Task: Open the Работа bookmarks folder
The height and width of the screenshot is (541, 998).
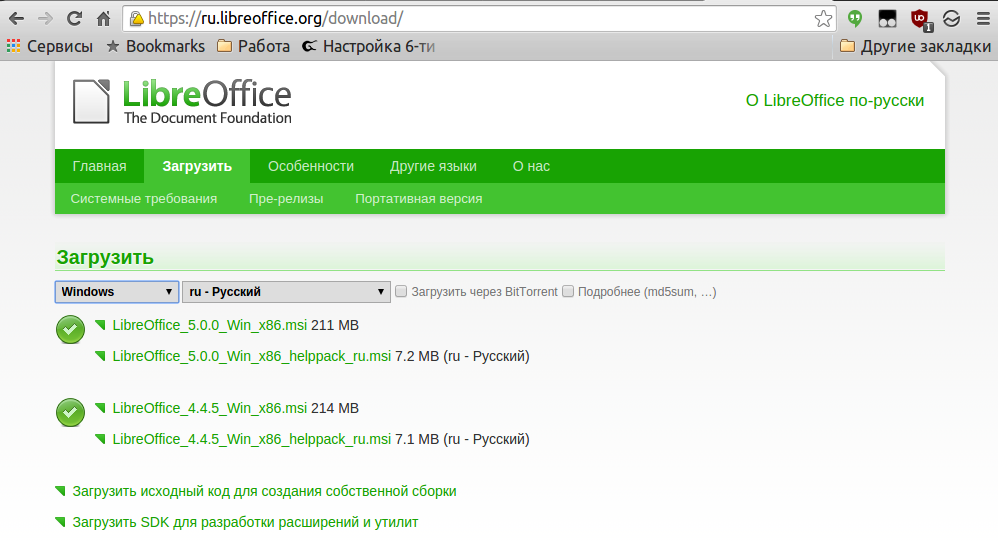Action: [x=253, y=46]
